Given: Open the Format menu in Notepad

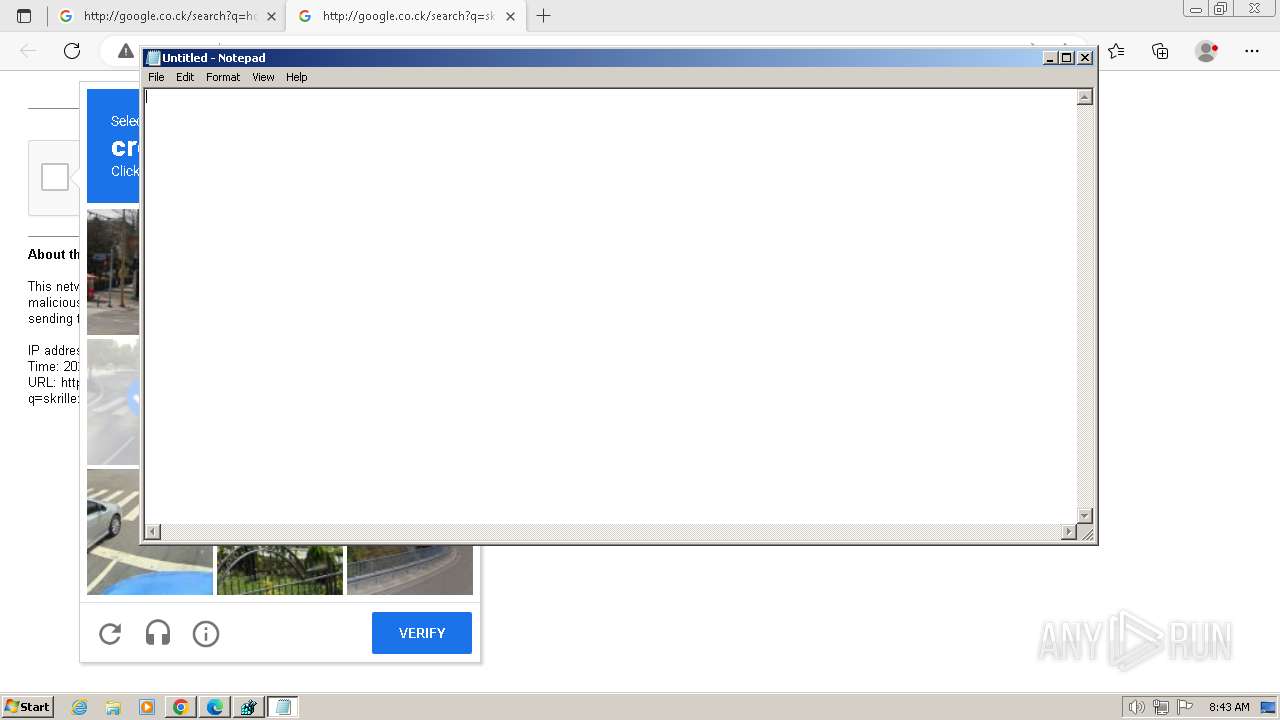Looking at the screenshot, I should click(223, 77).
